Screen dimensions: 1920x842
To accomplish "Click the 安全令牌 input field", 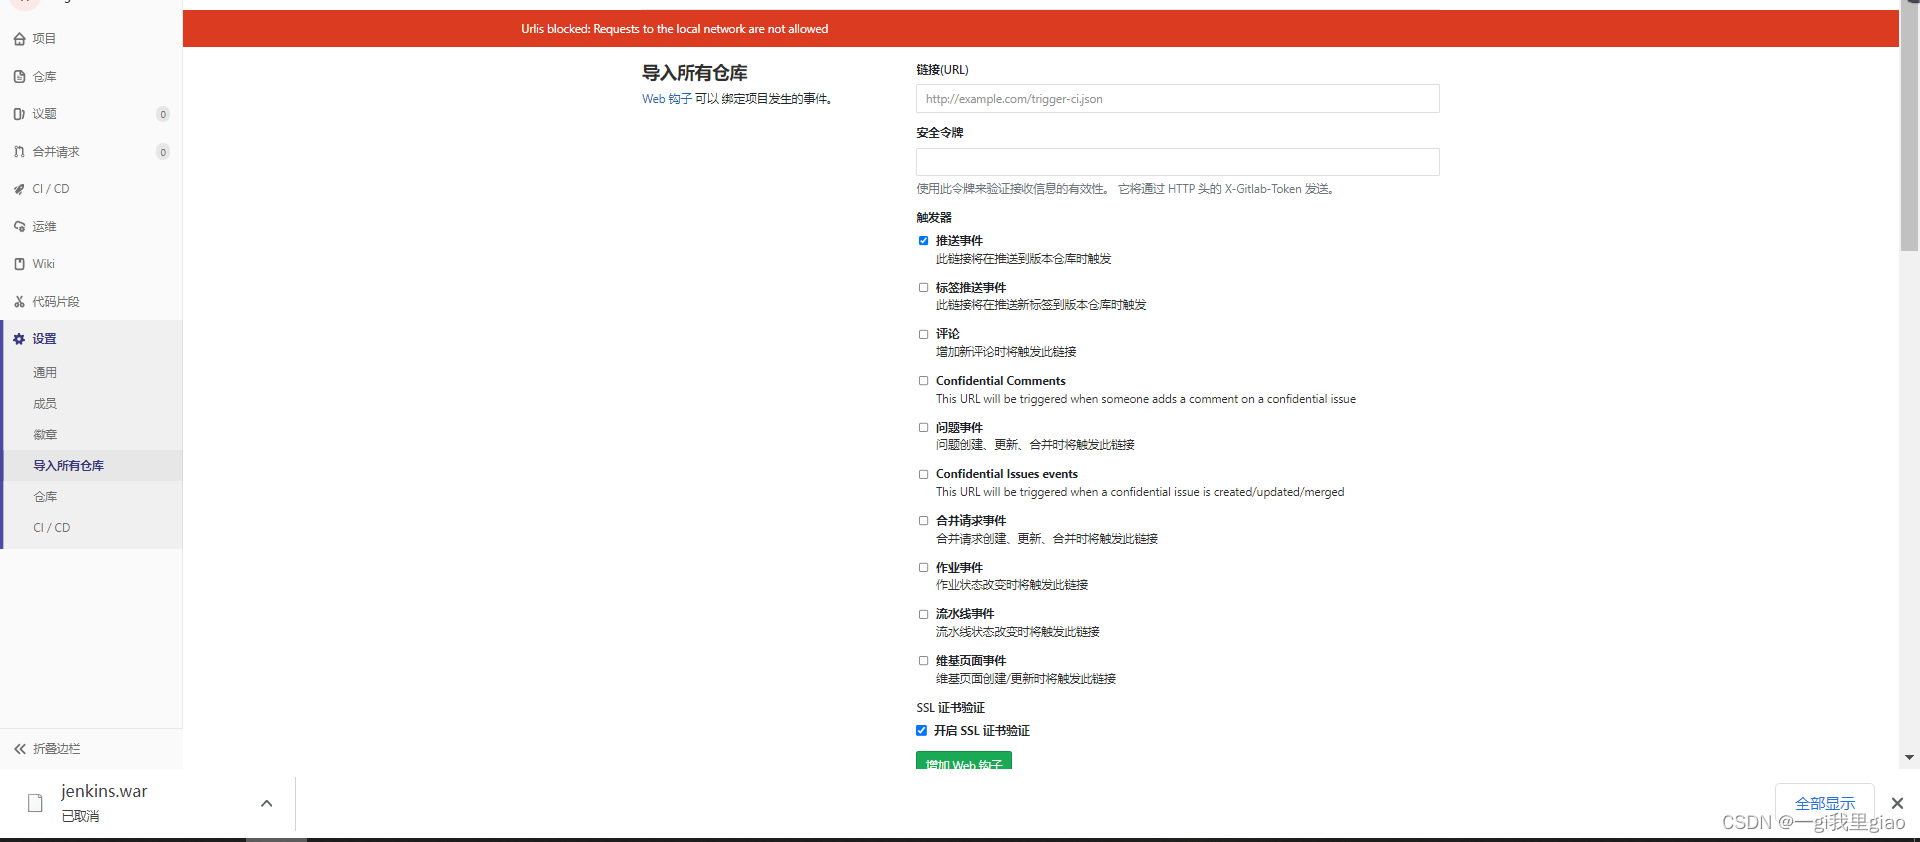I will [1177, 162].
